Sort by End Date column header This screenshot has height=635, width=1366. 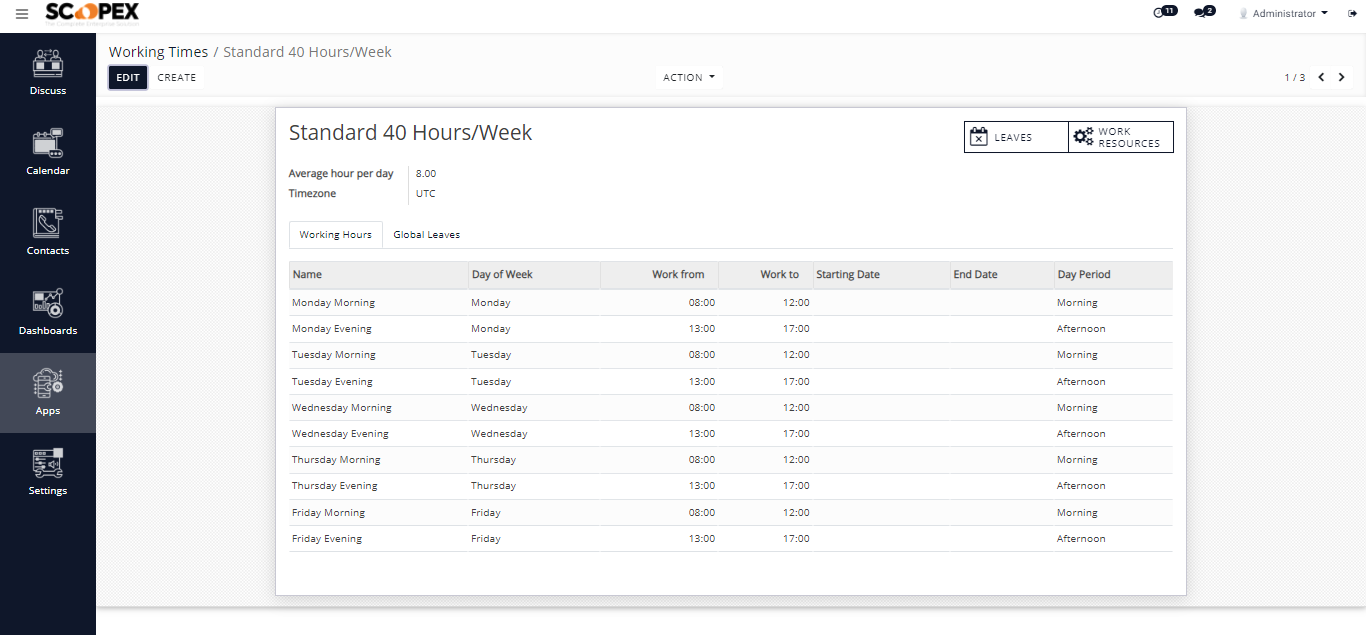pos(1002,274)
